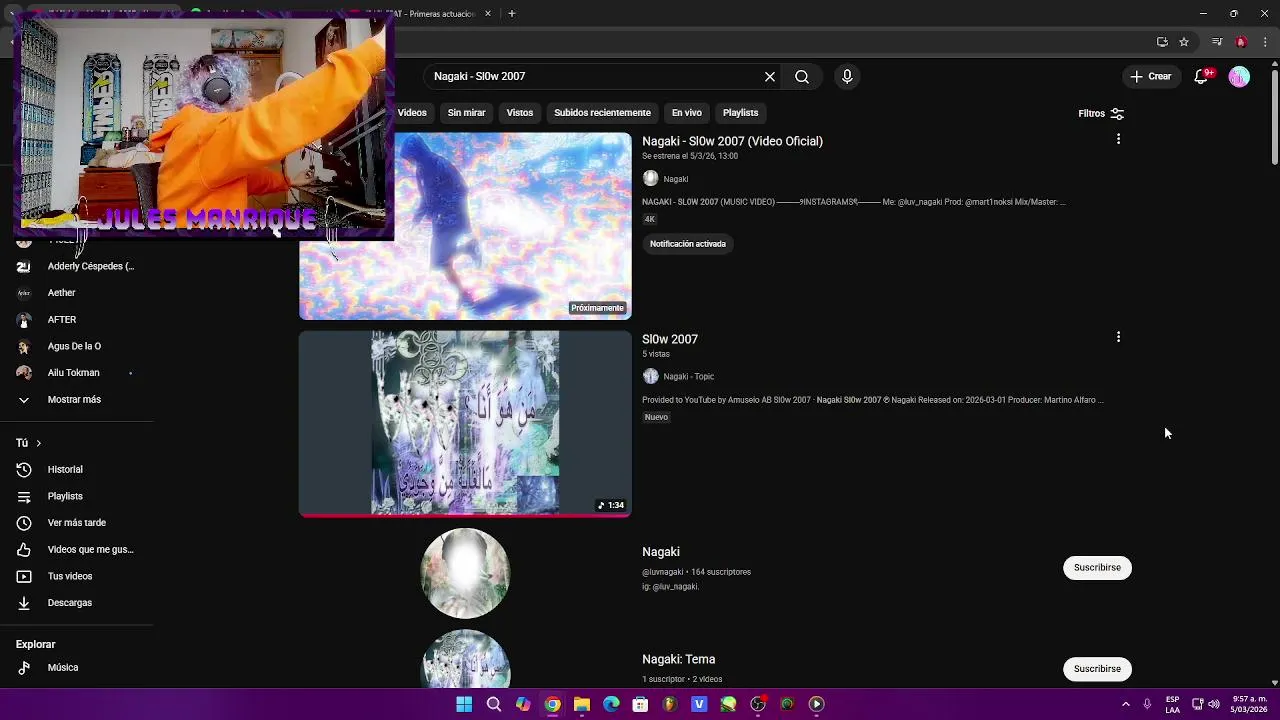This screenshot has height=720, width=1280.
Task: Select the Sin mirar filter chip
Action: (466, 113)
